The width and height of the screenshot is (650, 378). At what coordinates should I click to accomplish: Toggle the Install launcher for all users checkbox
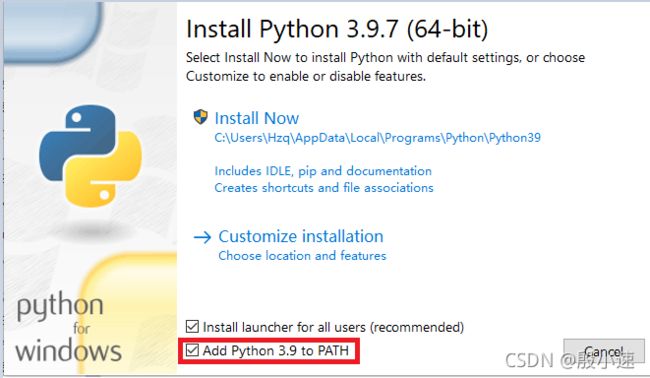coord(192,327)
